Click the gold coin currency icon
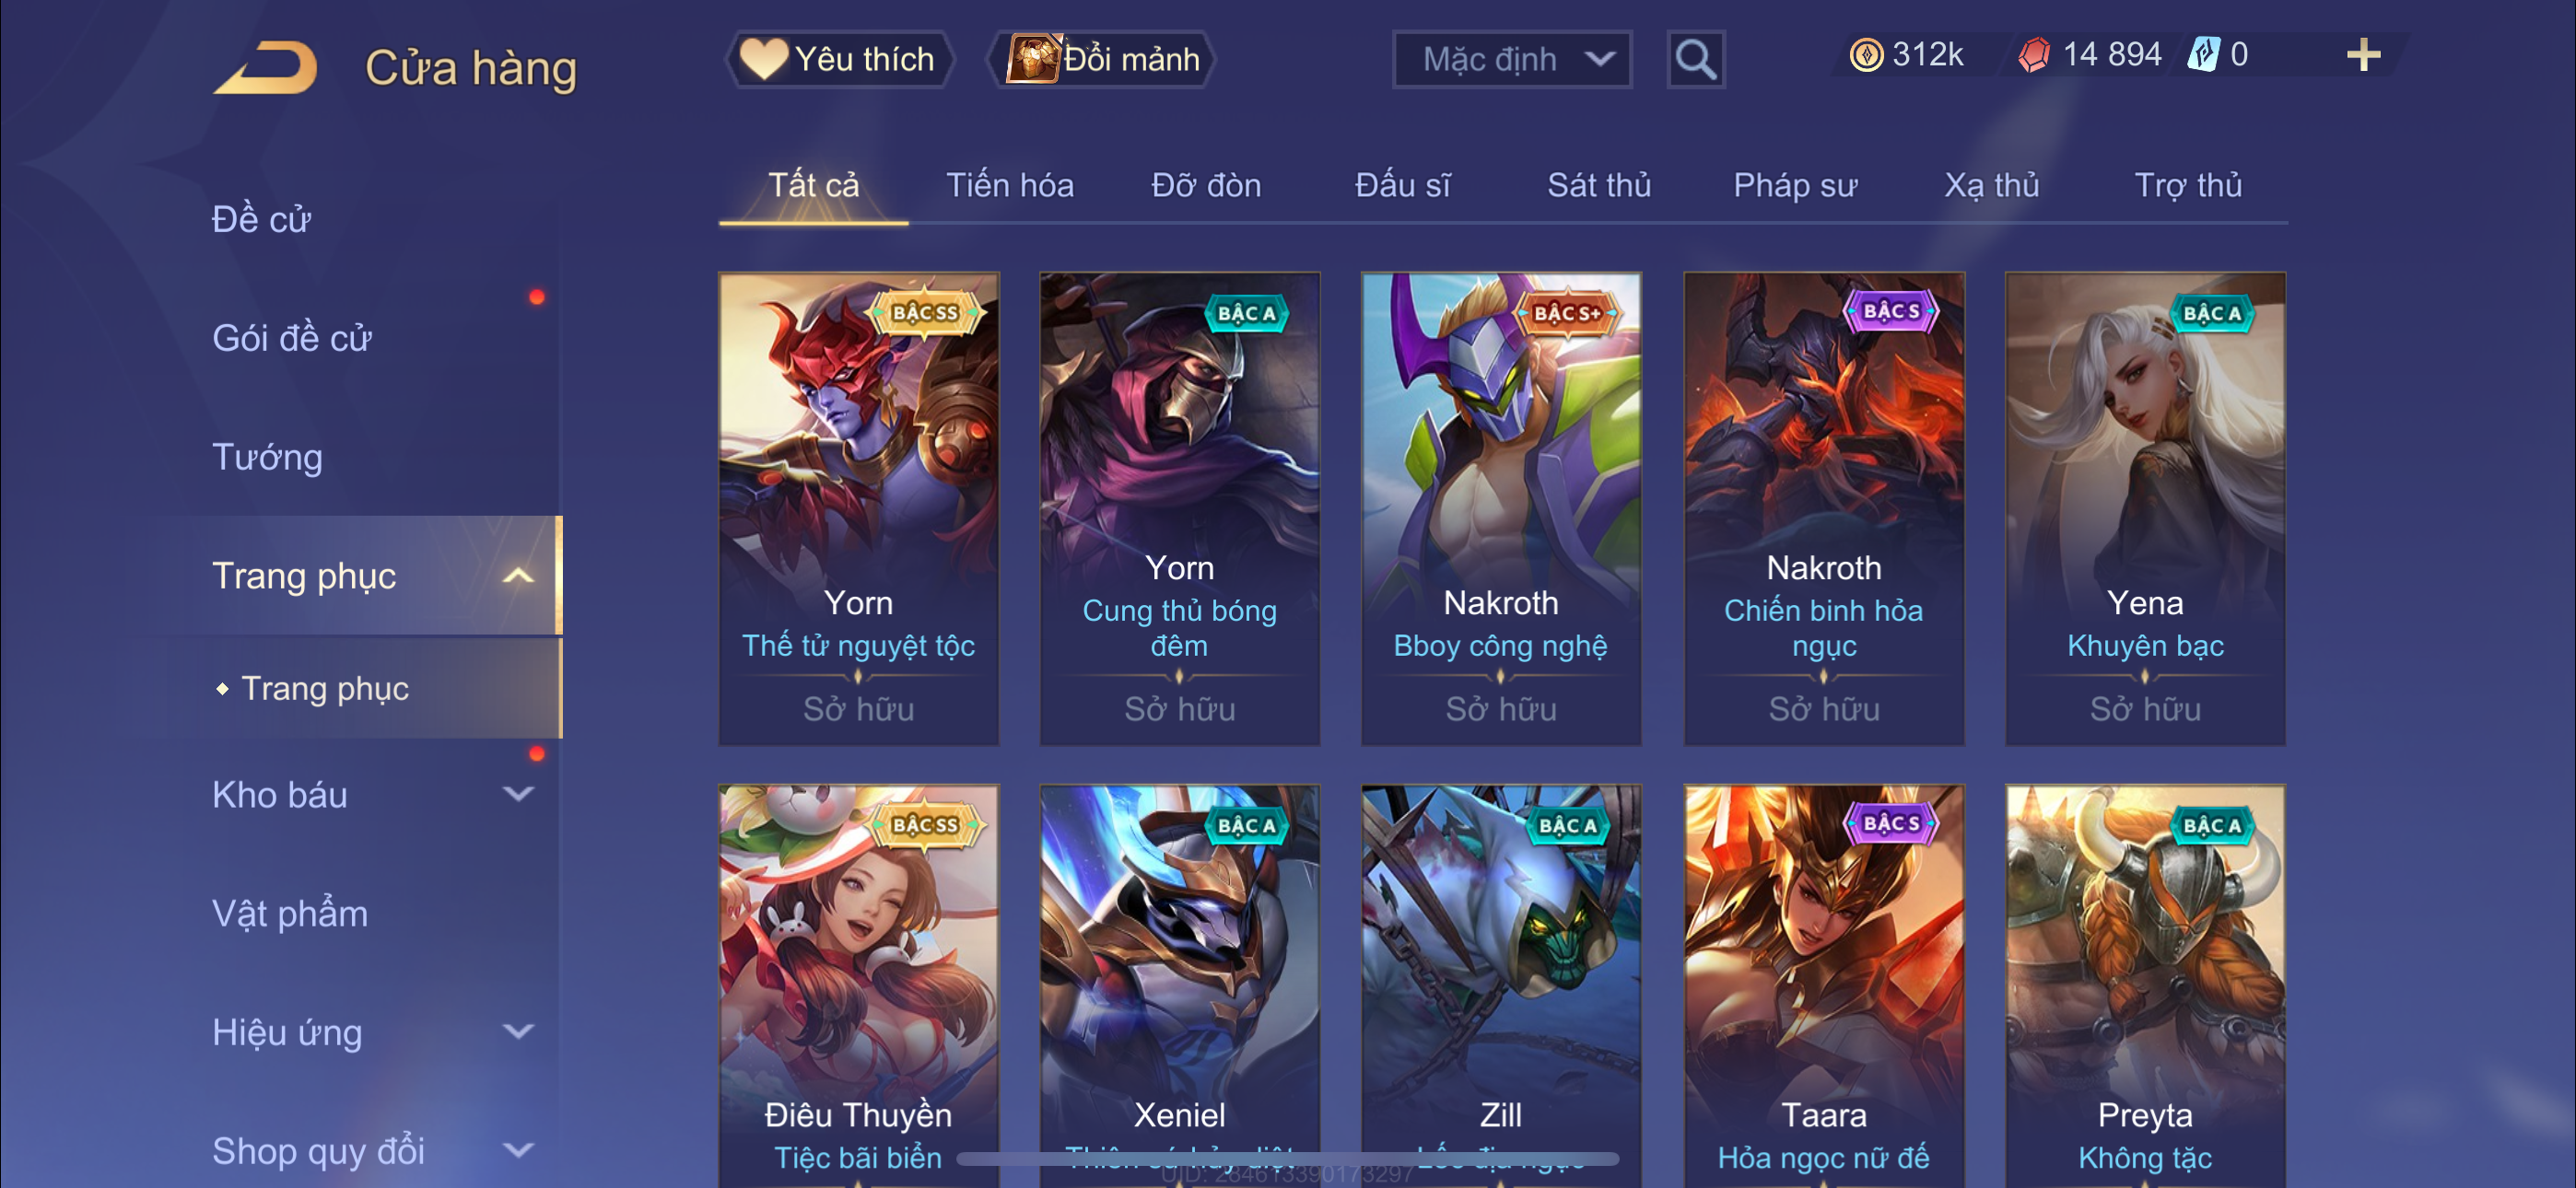2576x1188 pixels. pos(1866,55)
